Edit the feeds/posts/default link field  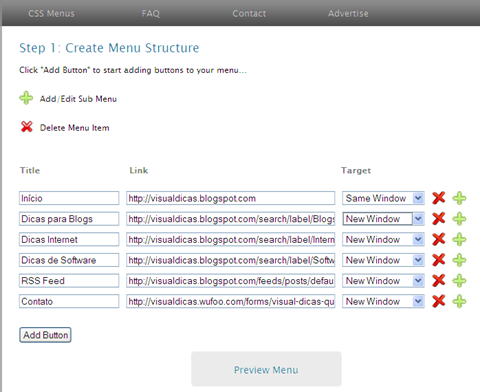coord(231,281)
